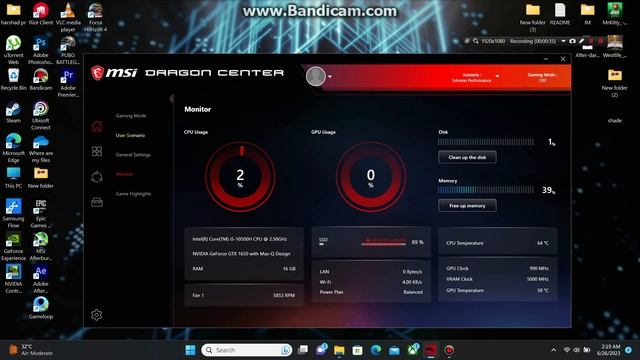Open VLC media player desktop icon
The height and width of the screenshot is (360, 640).
(68, 17)
